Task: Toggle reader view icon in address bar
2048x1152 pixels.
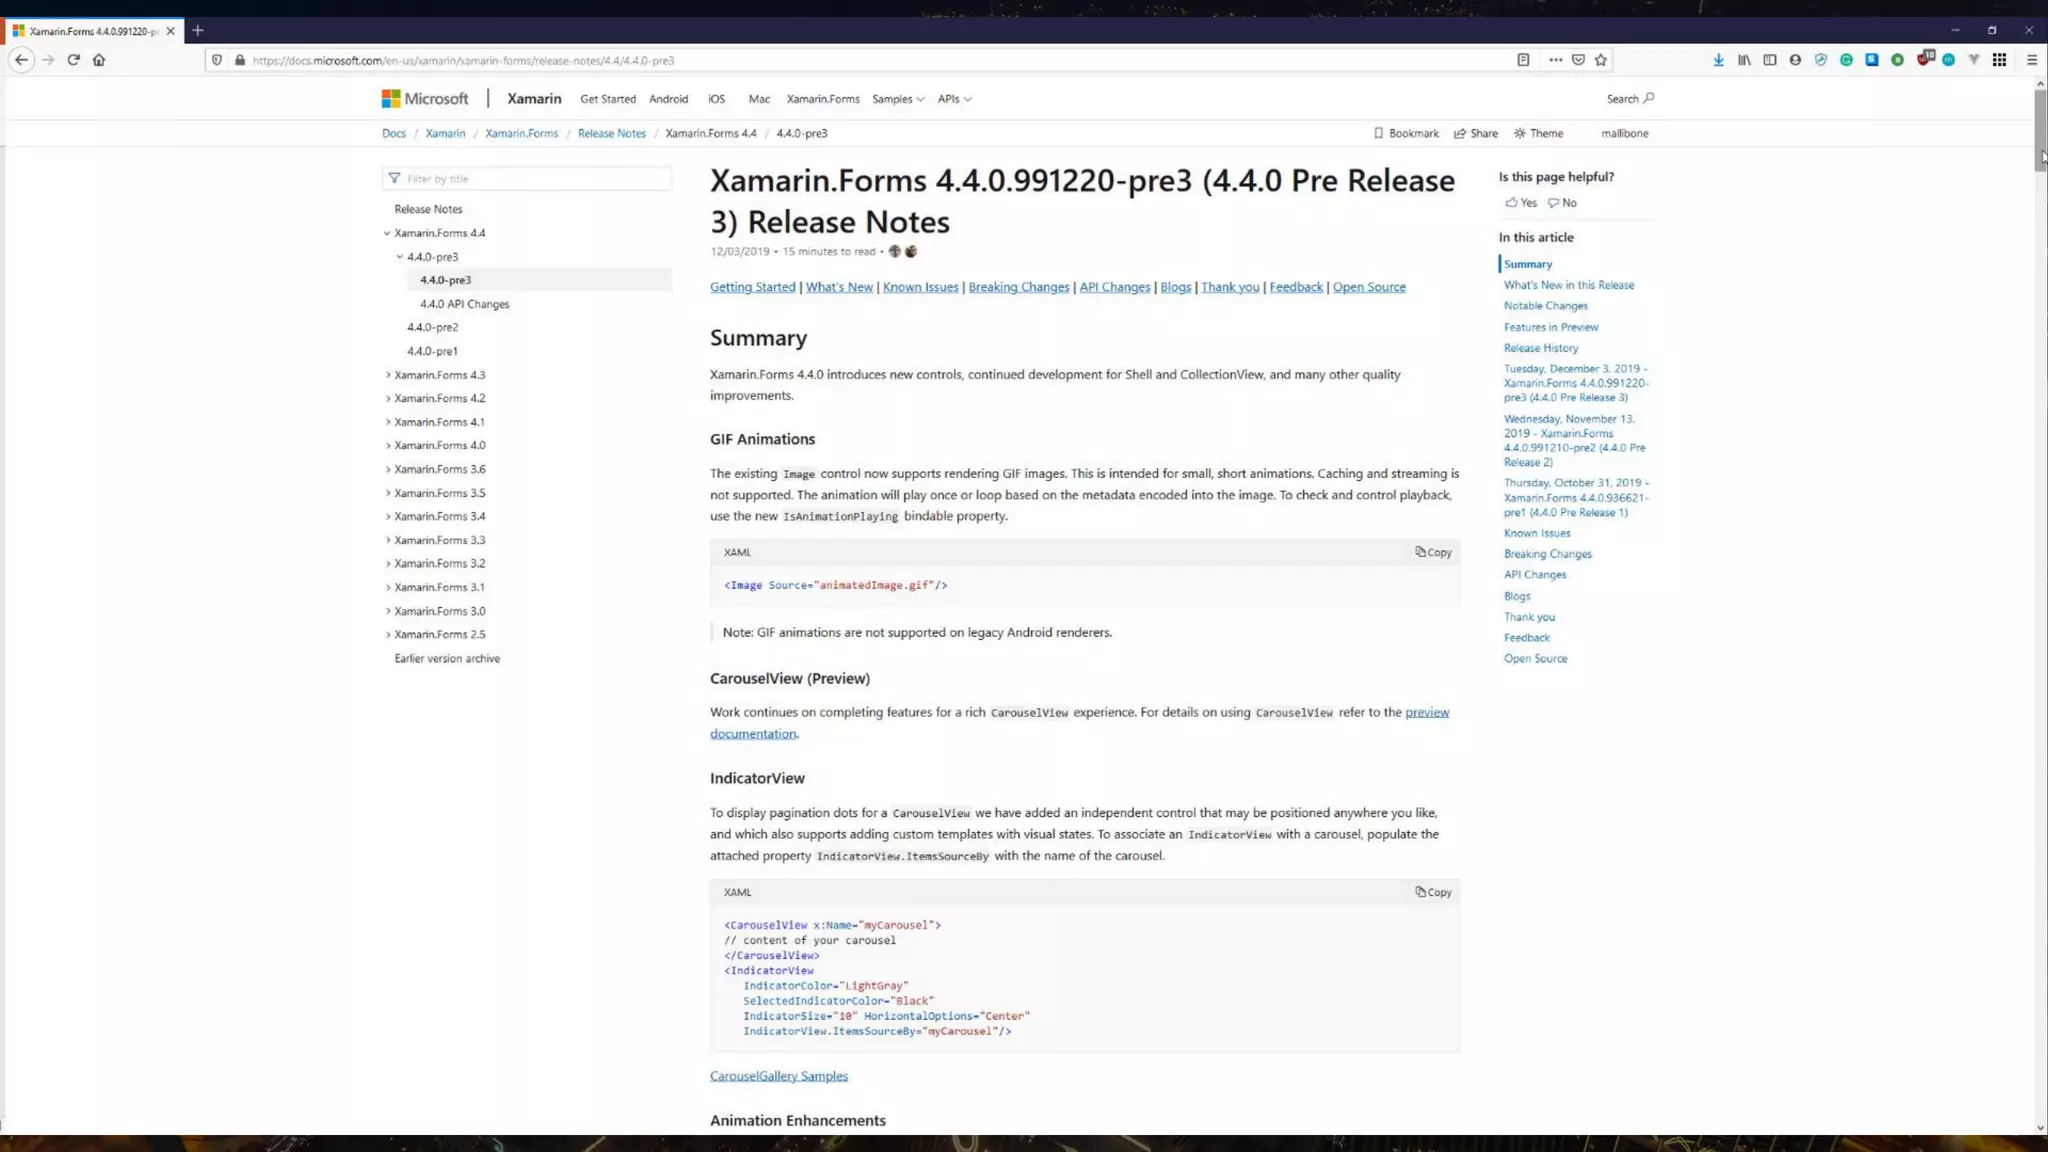Action: 1523,60
